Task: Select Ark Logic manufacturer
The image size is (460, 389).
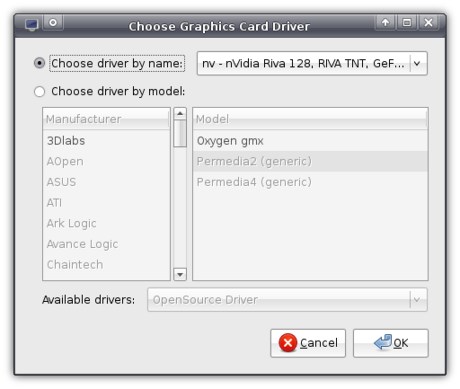Action: pyautogui.click(x=107, y=223)
